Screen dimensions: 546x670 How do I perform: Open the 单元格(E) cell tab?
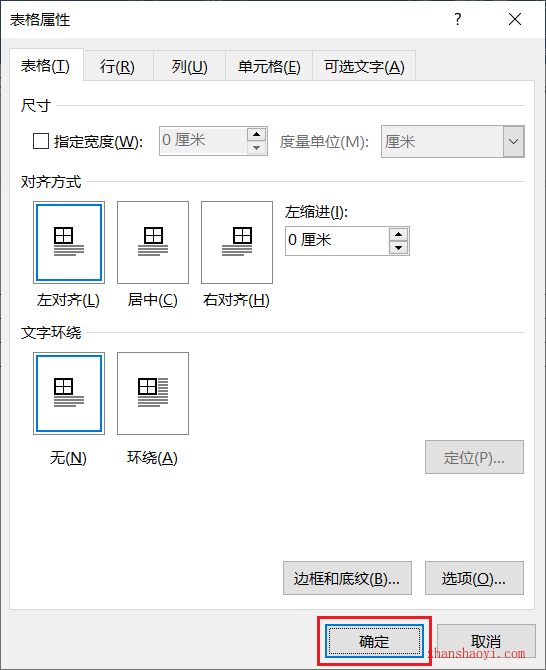[x=269, y=66]
